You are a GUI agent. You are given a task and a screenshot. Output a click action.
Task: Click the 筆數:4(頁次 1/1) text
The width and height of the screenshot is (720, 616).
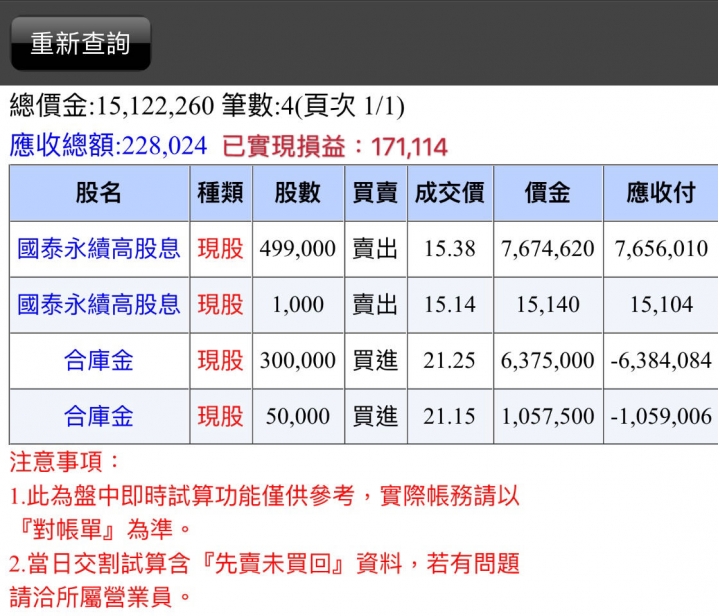(313, 106)
